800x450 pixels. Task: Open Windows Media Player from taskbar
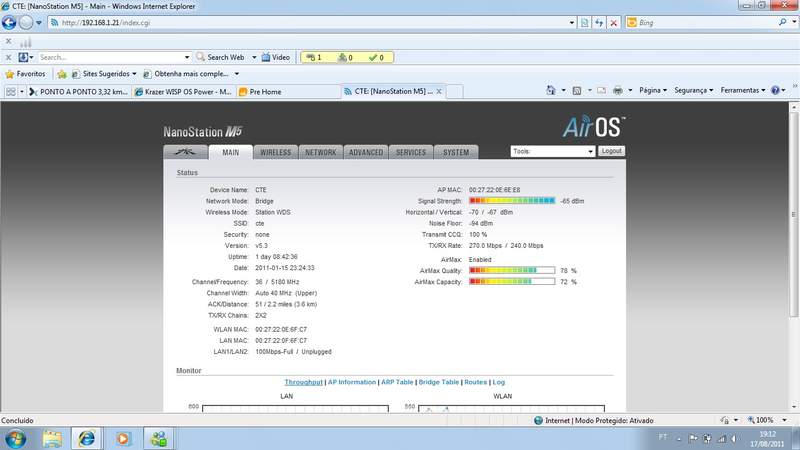[122, 439]
